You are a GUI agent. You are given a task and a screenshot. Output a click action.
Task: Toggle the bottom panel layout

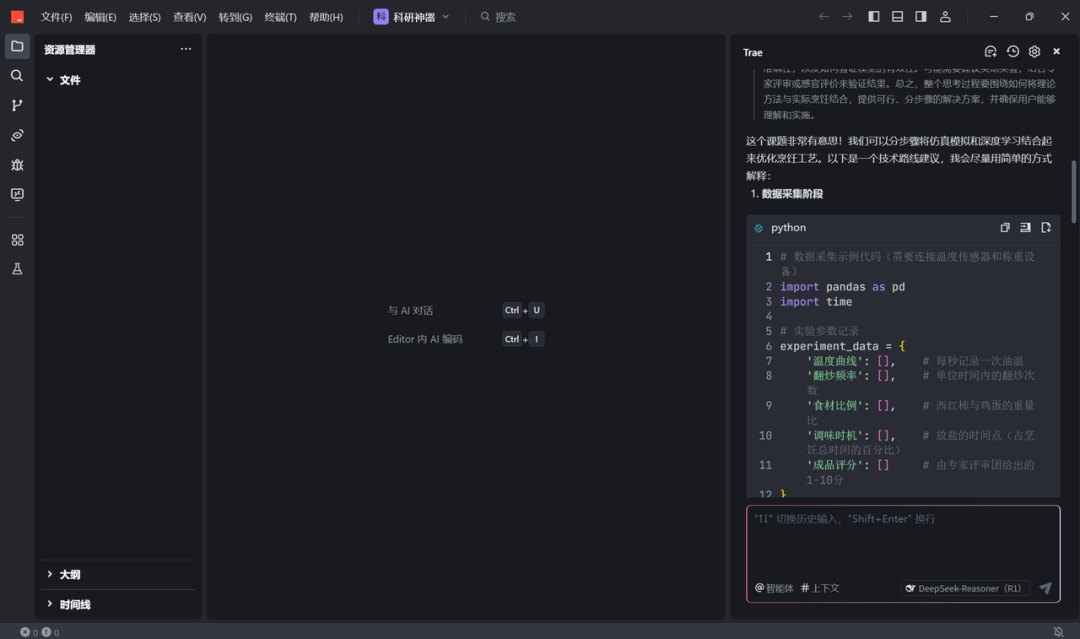pyautogui.click(x=897, y=17)
